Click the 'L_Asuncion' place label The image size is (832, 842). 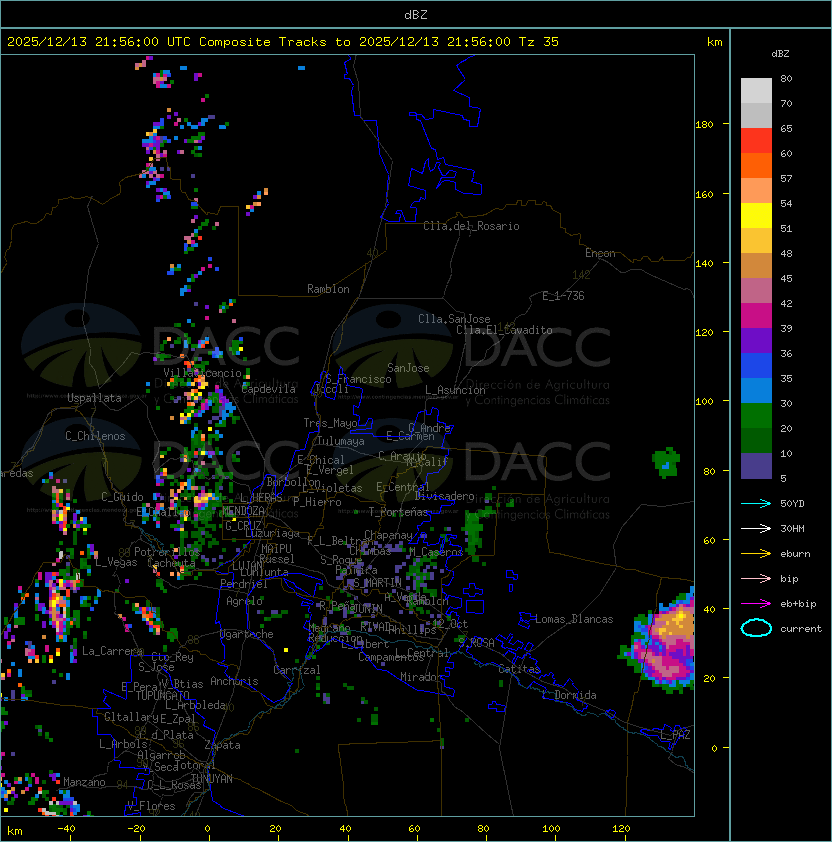455,390
